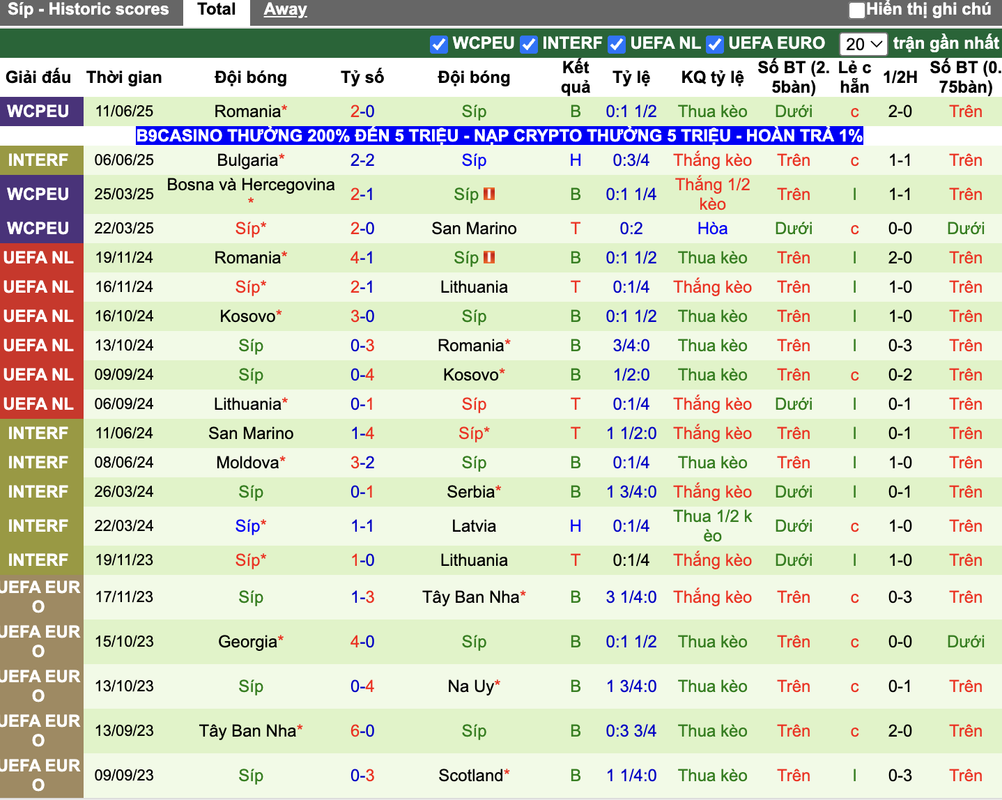Click the KQ tỷ lệ column header

712,77
